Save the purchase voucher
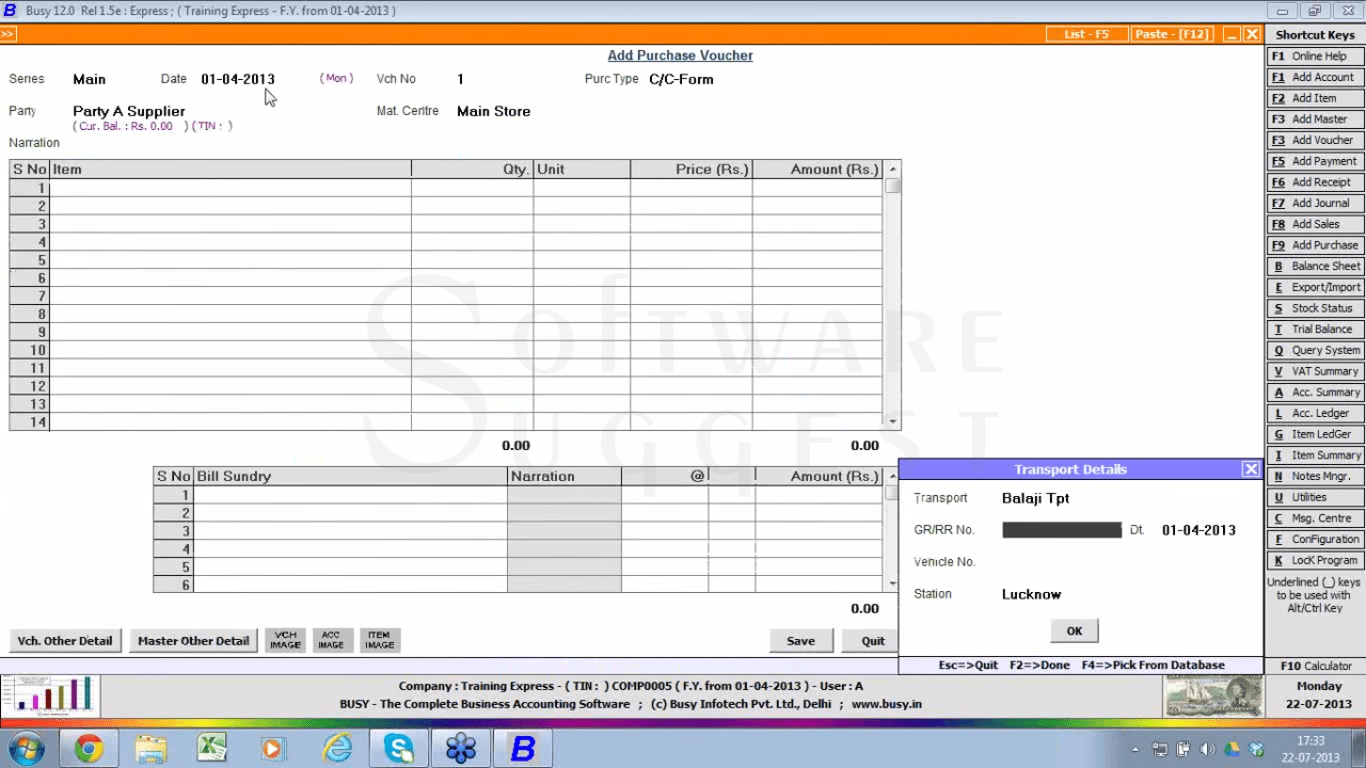 (x=801, y=640)
